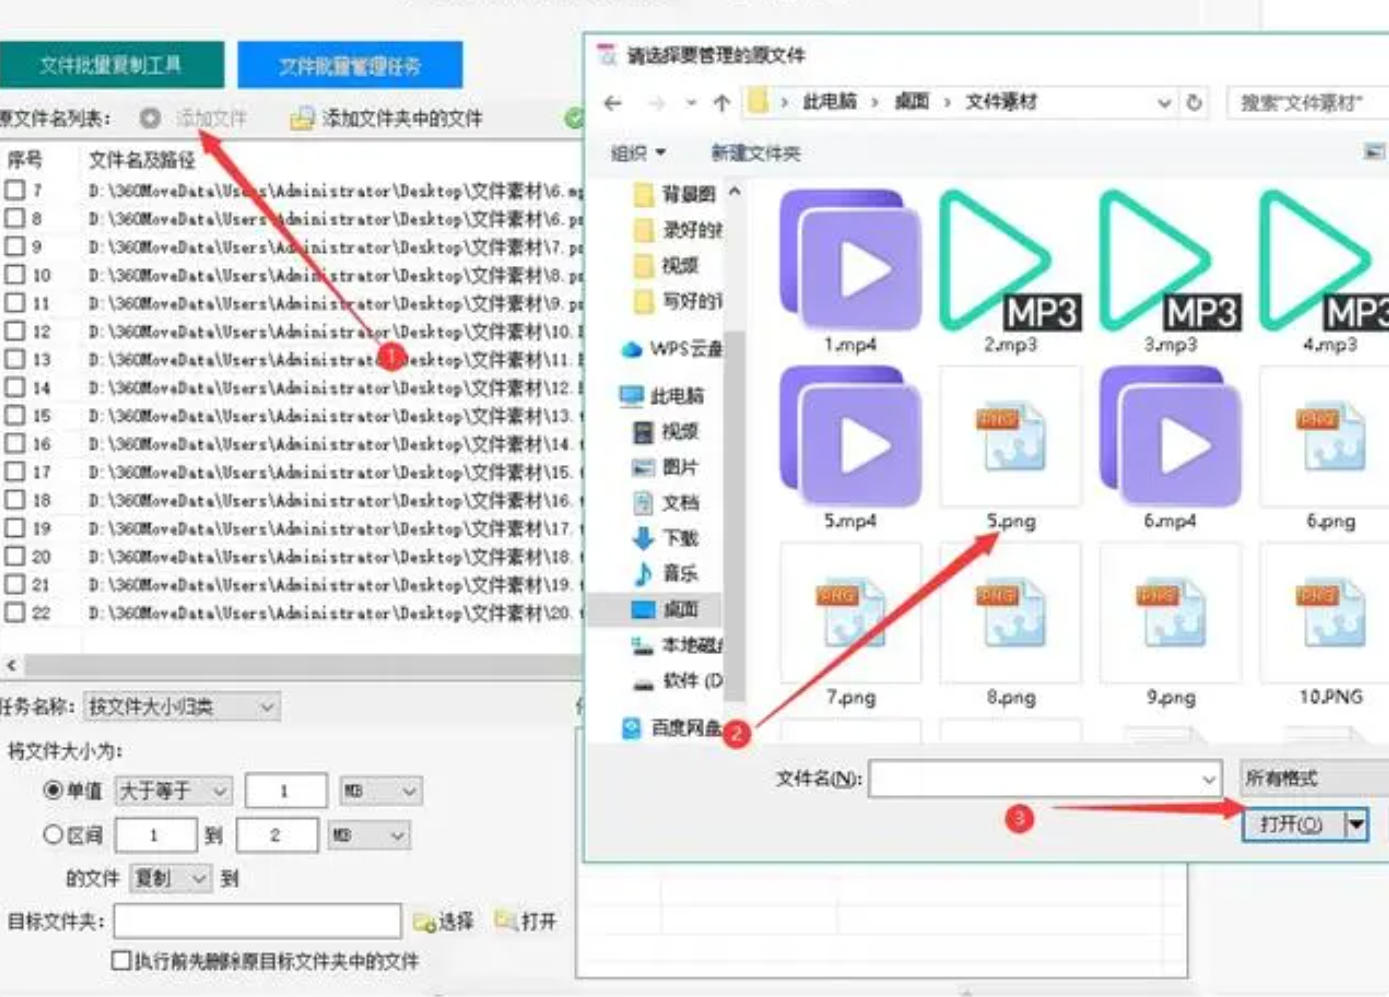Open the 大于等于 comparison dropdown
1389x997 pixels.
tap(174, 791)
